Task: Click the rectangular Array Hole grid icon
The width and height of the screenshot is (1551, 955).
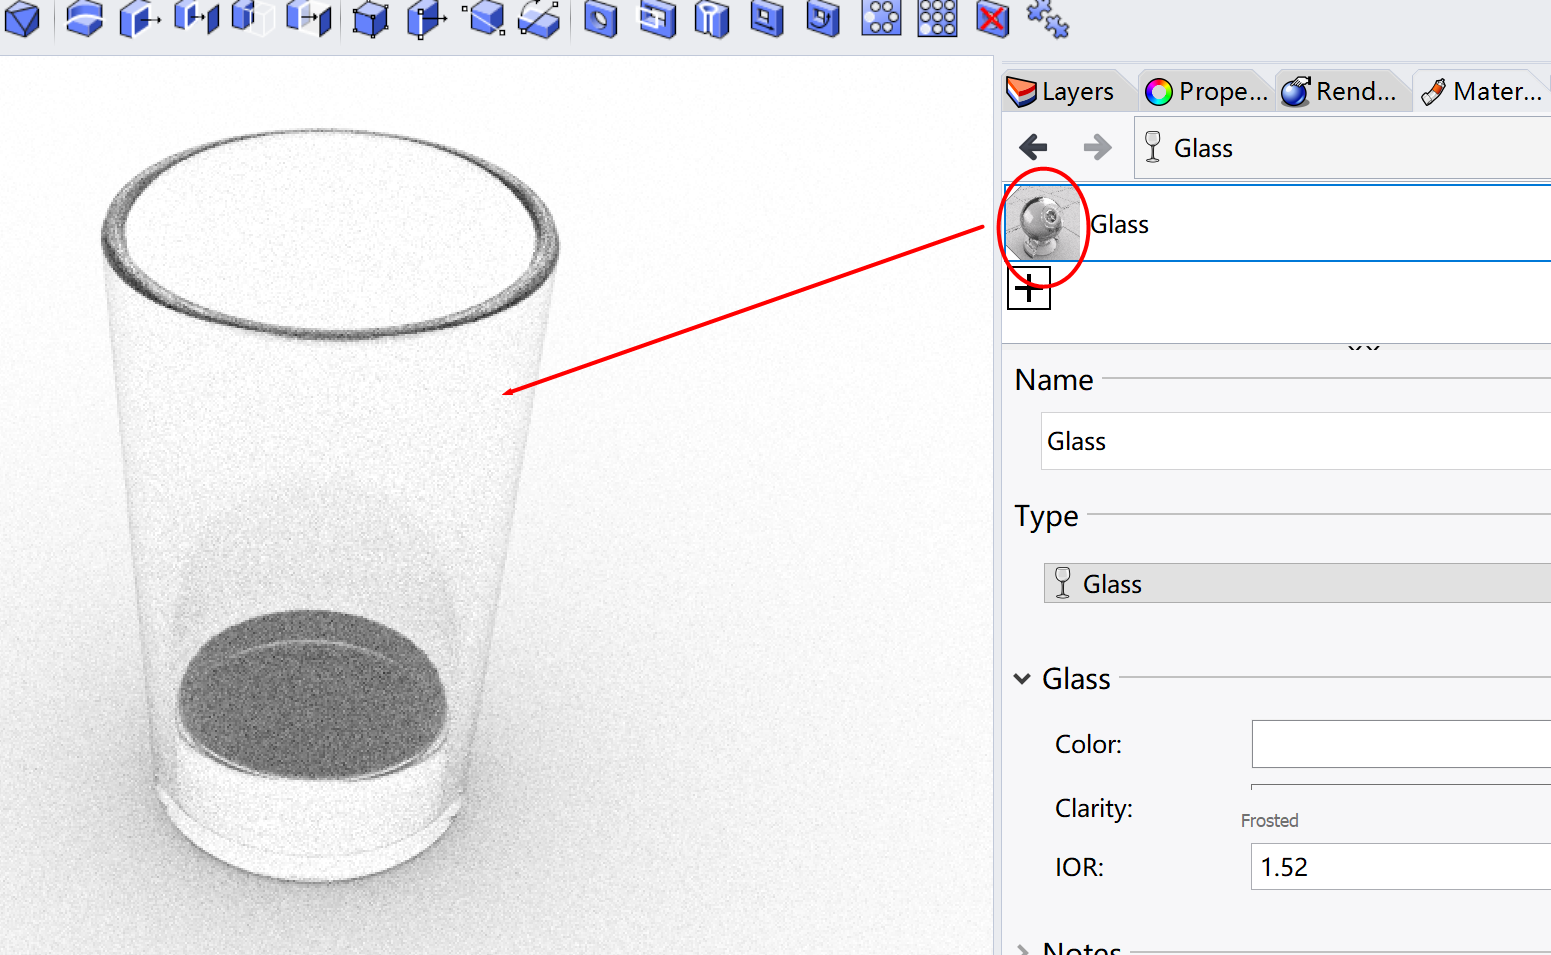Action: [x=937, y=19]
